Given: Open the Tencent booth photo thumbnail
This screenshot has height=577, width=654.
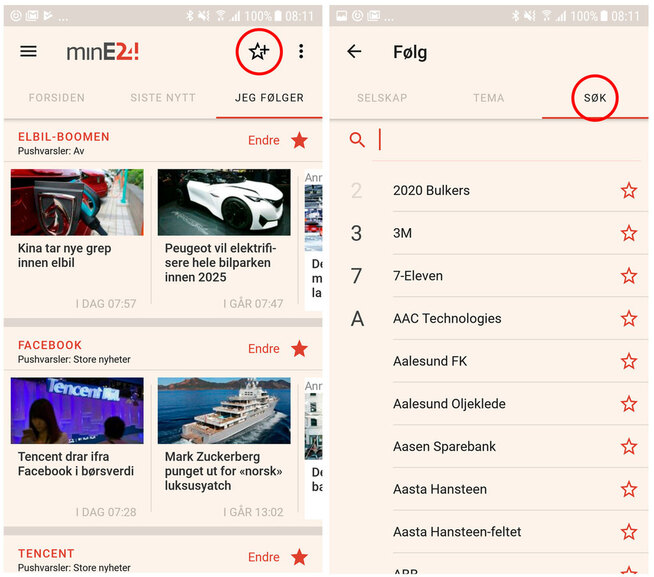Looking at the screenshot, I should pyautogui.click(x=77, y=411).
